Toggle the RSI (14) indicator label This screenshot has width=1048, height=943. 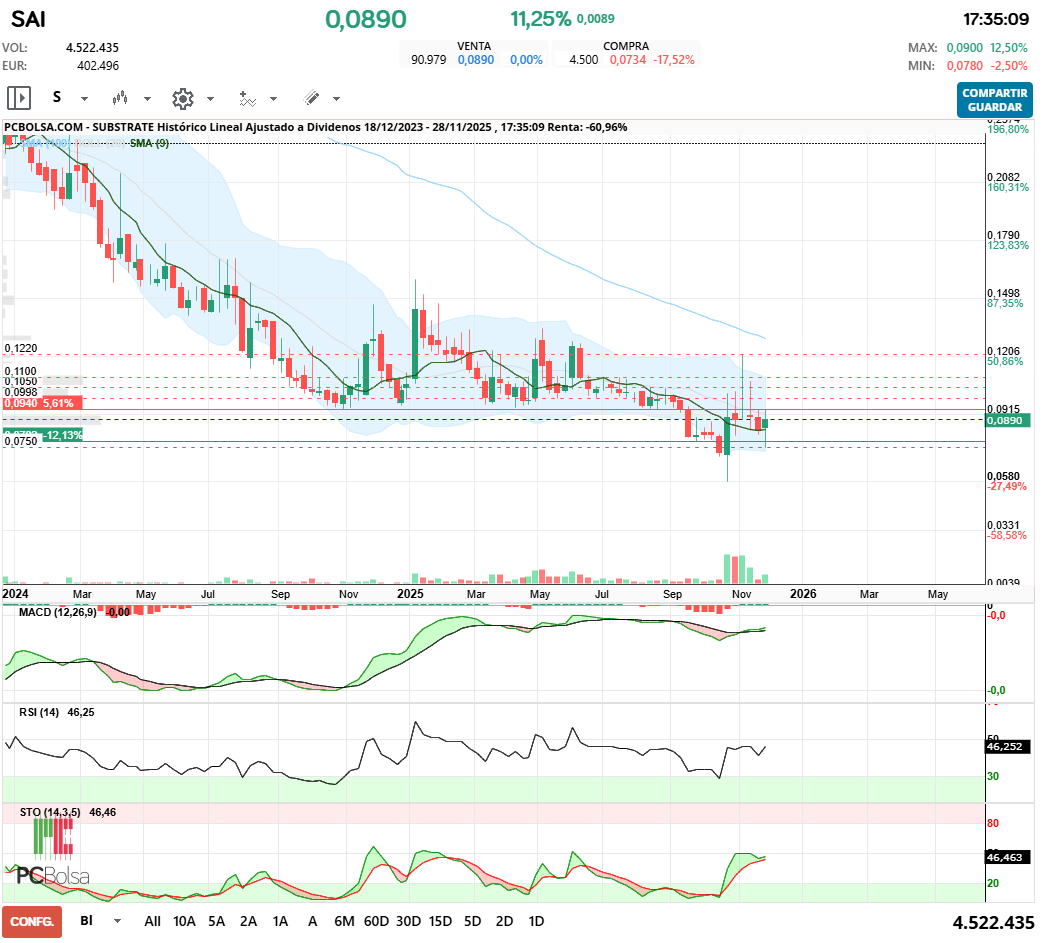(39, 712)
